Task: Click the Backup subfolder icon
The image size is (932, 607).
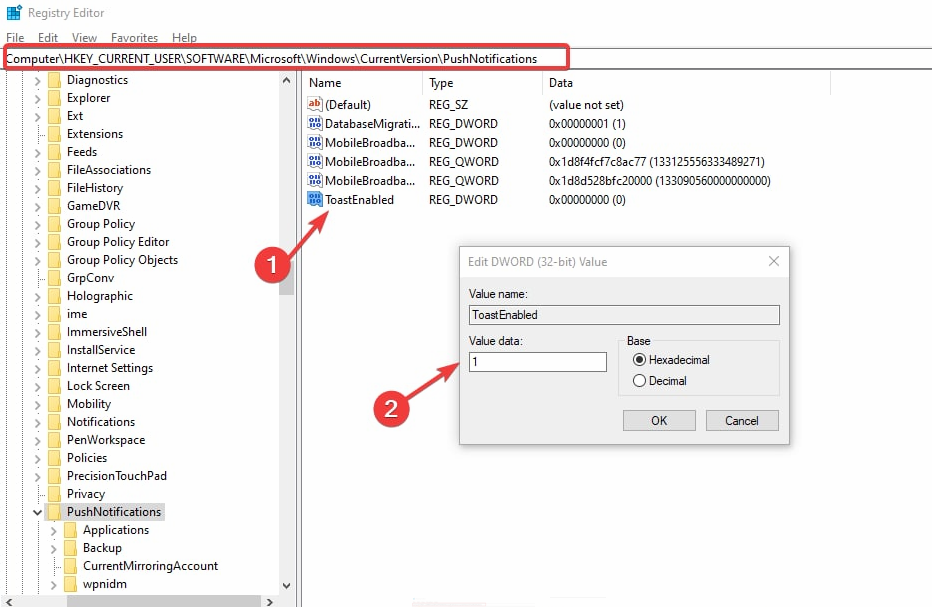Action: (70, 548)
